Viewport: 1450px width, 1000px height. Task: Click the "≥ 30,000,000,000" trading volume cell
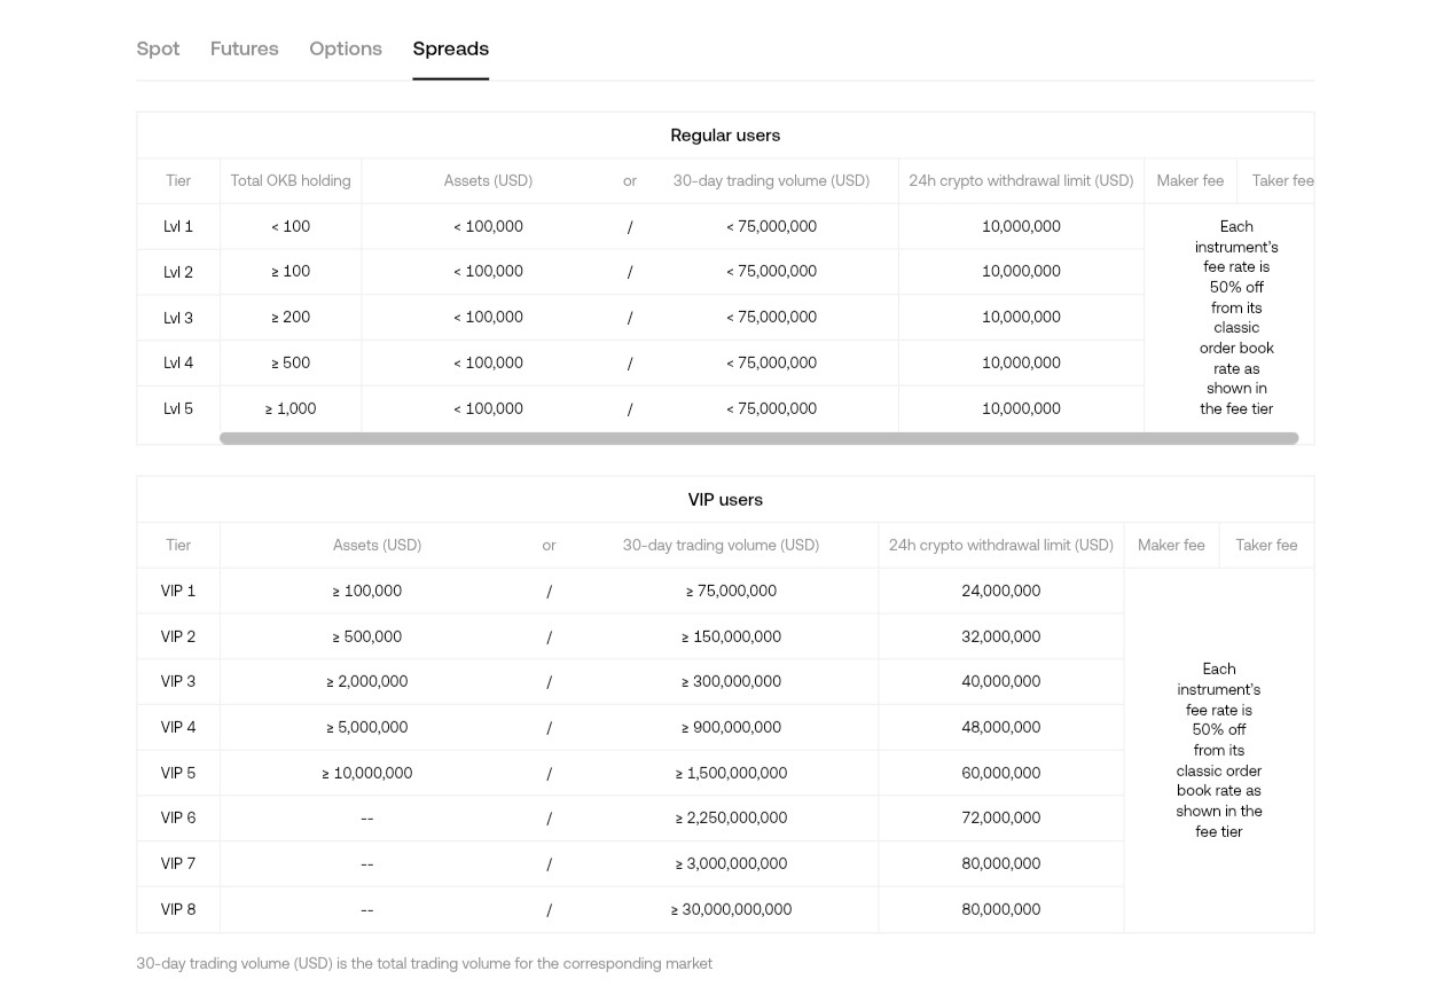coord(731,910)
